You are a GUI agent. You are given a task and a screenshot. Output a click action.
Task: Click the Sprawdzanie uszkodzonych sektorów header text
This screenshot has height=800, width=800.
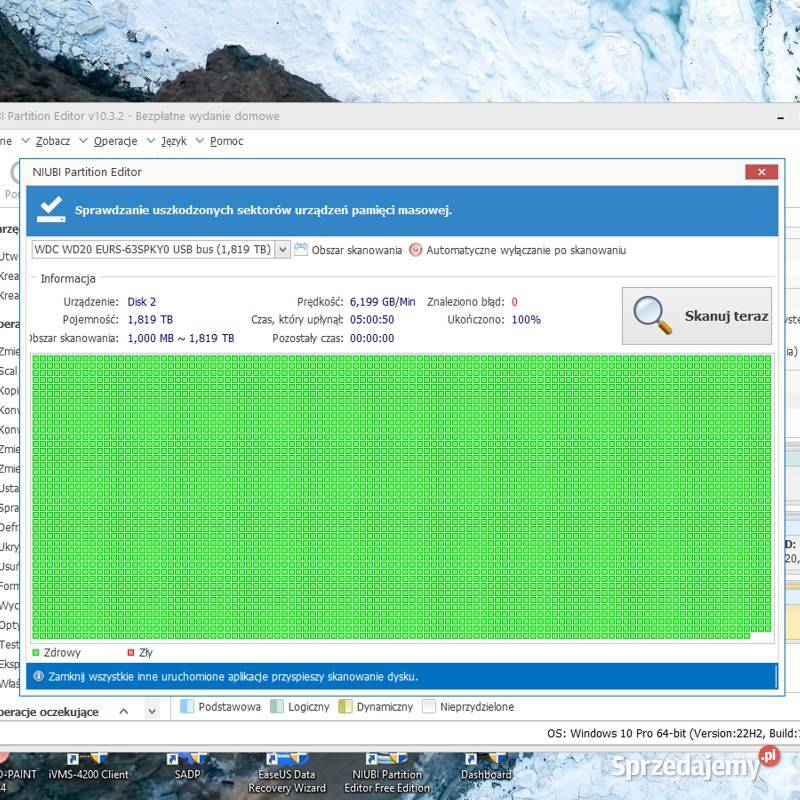pyautogui.click(x=263, y=210)
